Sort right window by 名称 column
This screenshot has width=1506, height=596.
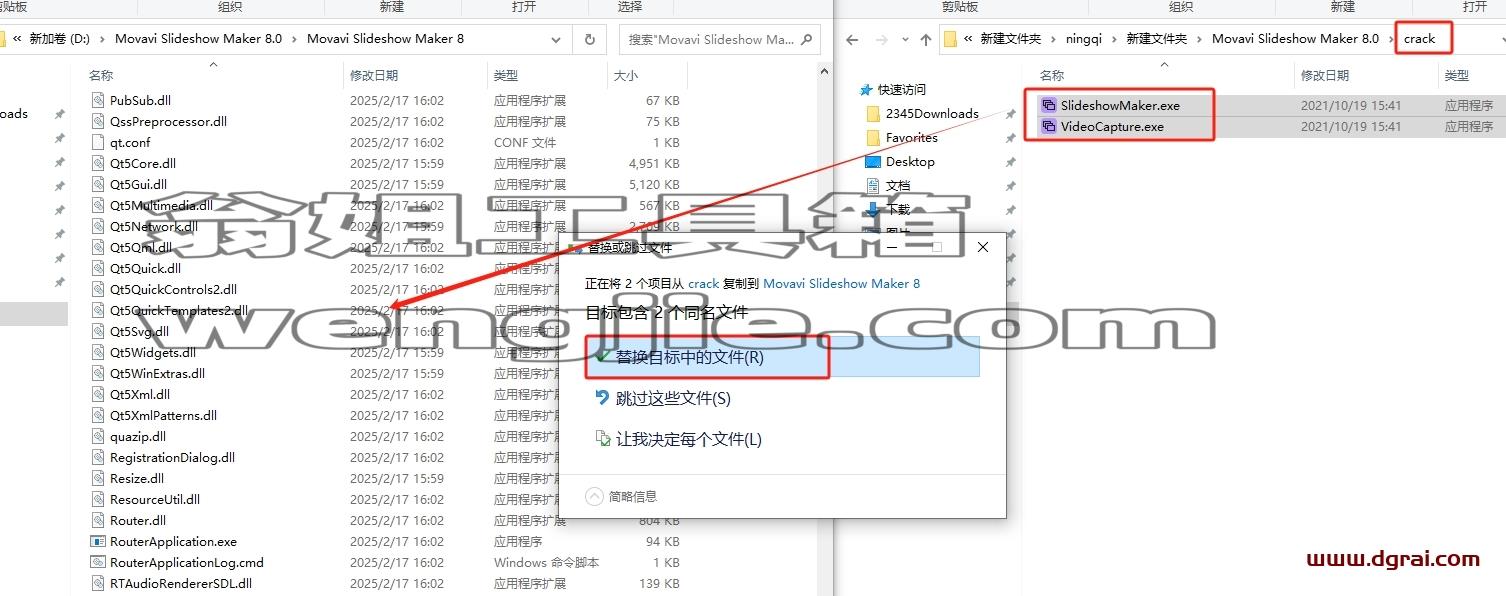point(1052,75)
